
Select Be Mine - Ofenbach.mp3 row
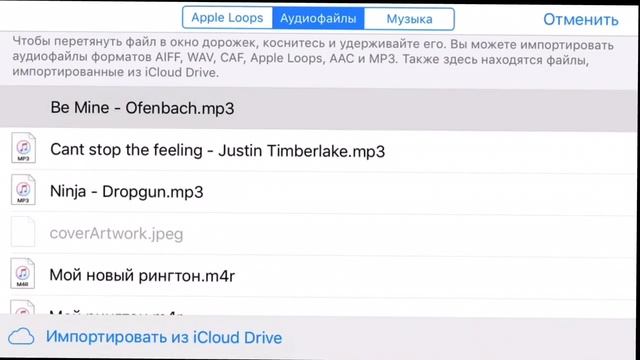(x=318, y=109)
